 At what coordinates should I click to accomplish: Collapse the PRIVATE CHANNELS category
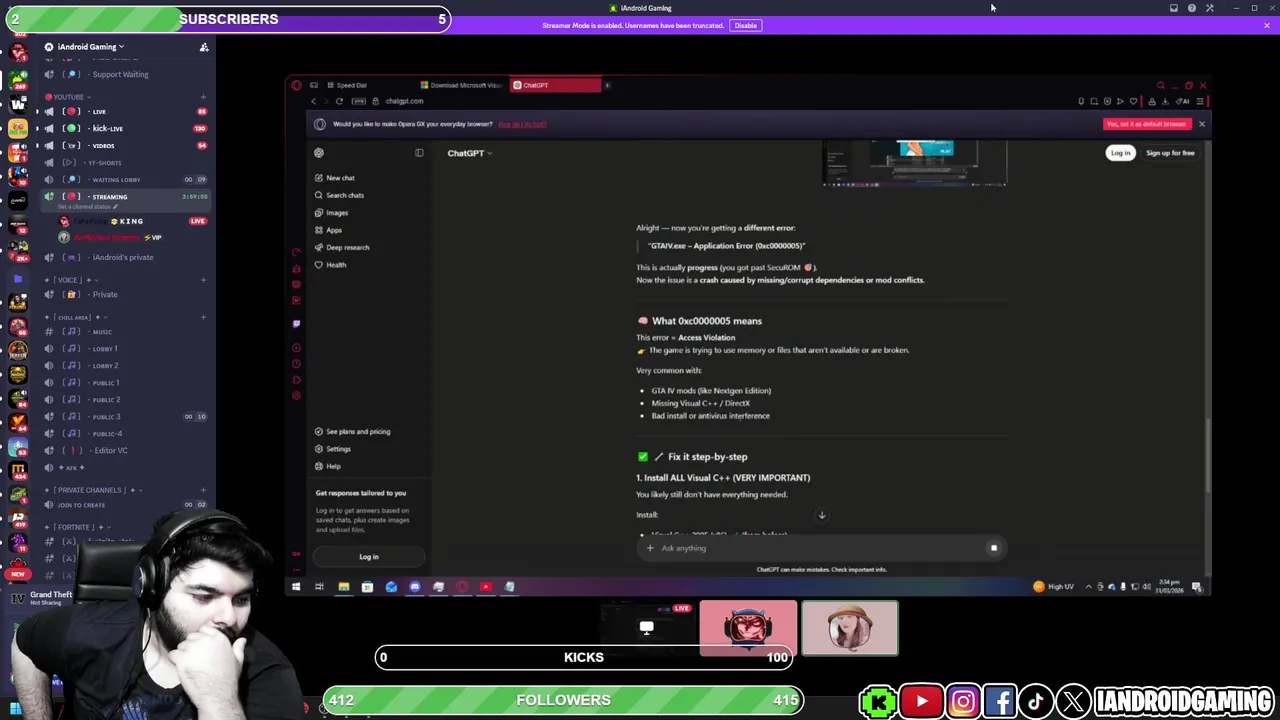pyautogui.click(x=92, y=490)
